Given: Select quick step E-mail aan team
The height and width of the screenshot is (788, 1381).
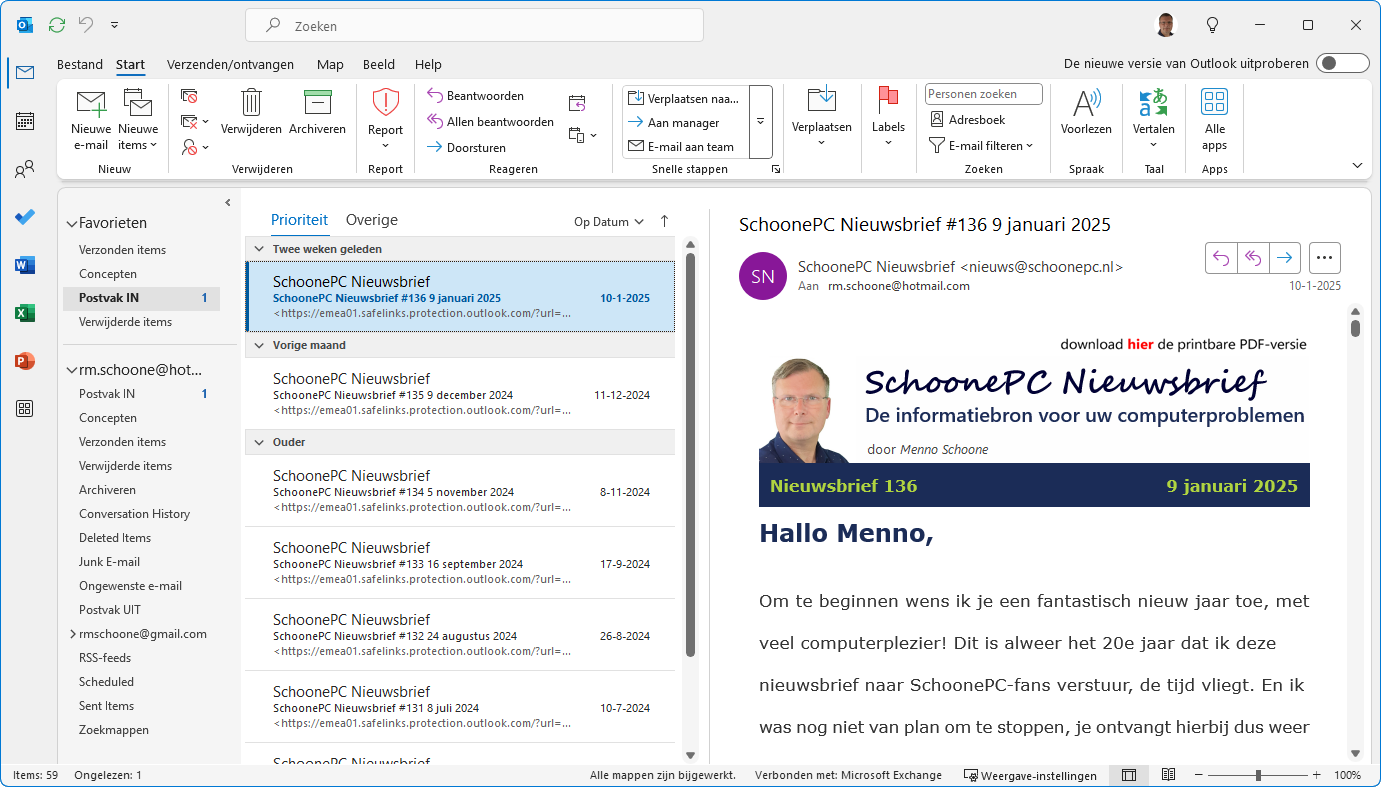Looking at the screenshot, I should pos(683,146).
